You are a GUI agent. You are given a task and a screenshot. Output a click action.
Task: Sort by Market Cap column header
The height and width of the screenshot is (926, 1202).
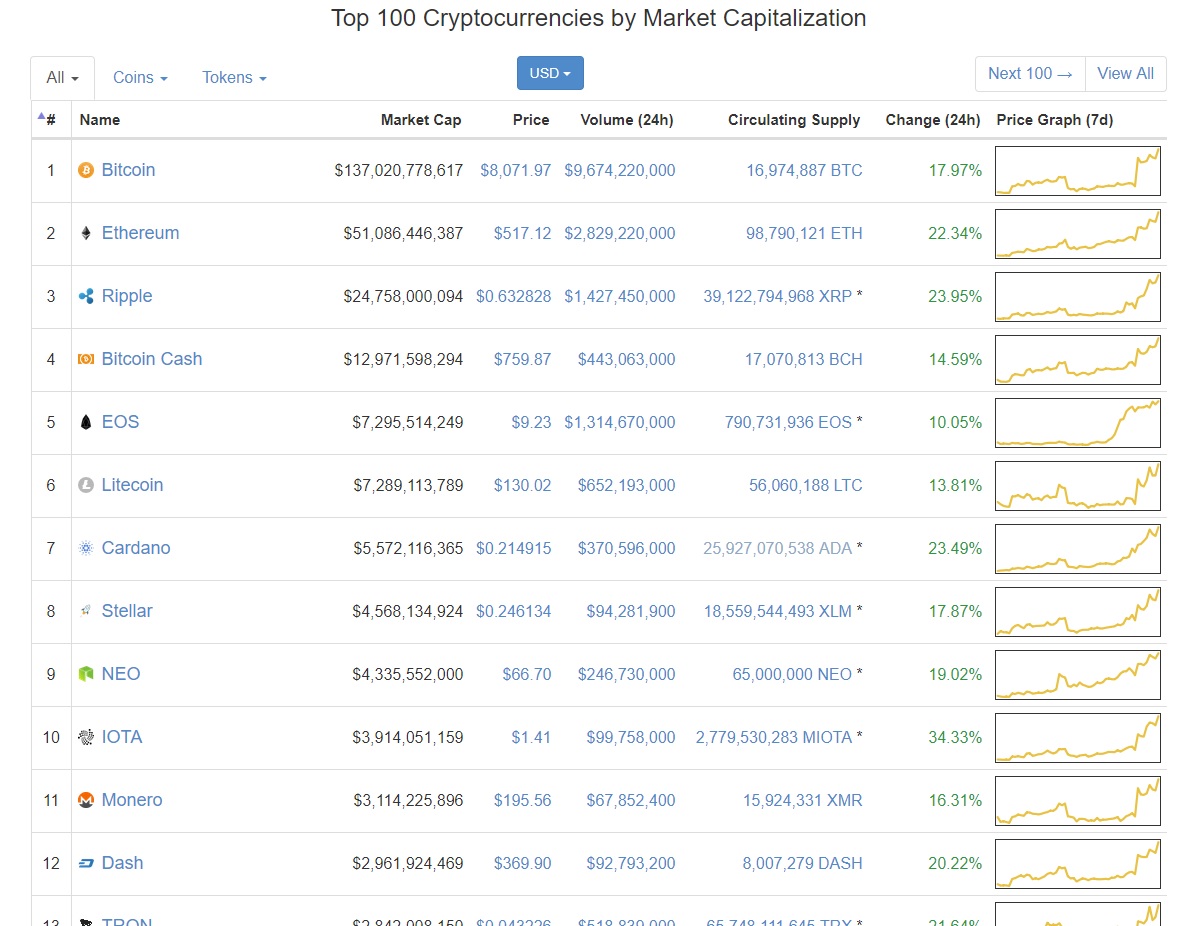tap(421, 120)
